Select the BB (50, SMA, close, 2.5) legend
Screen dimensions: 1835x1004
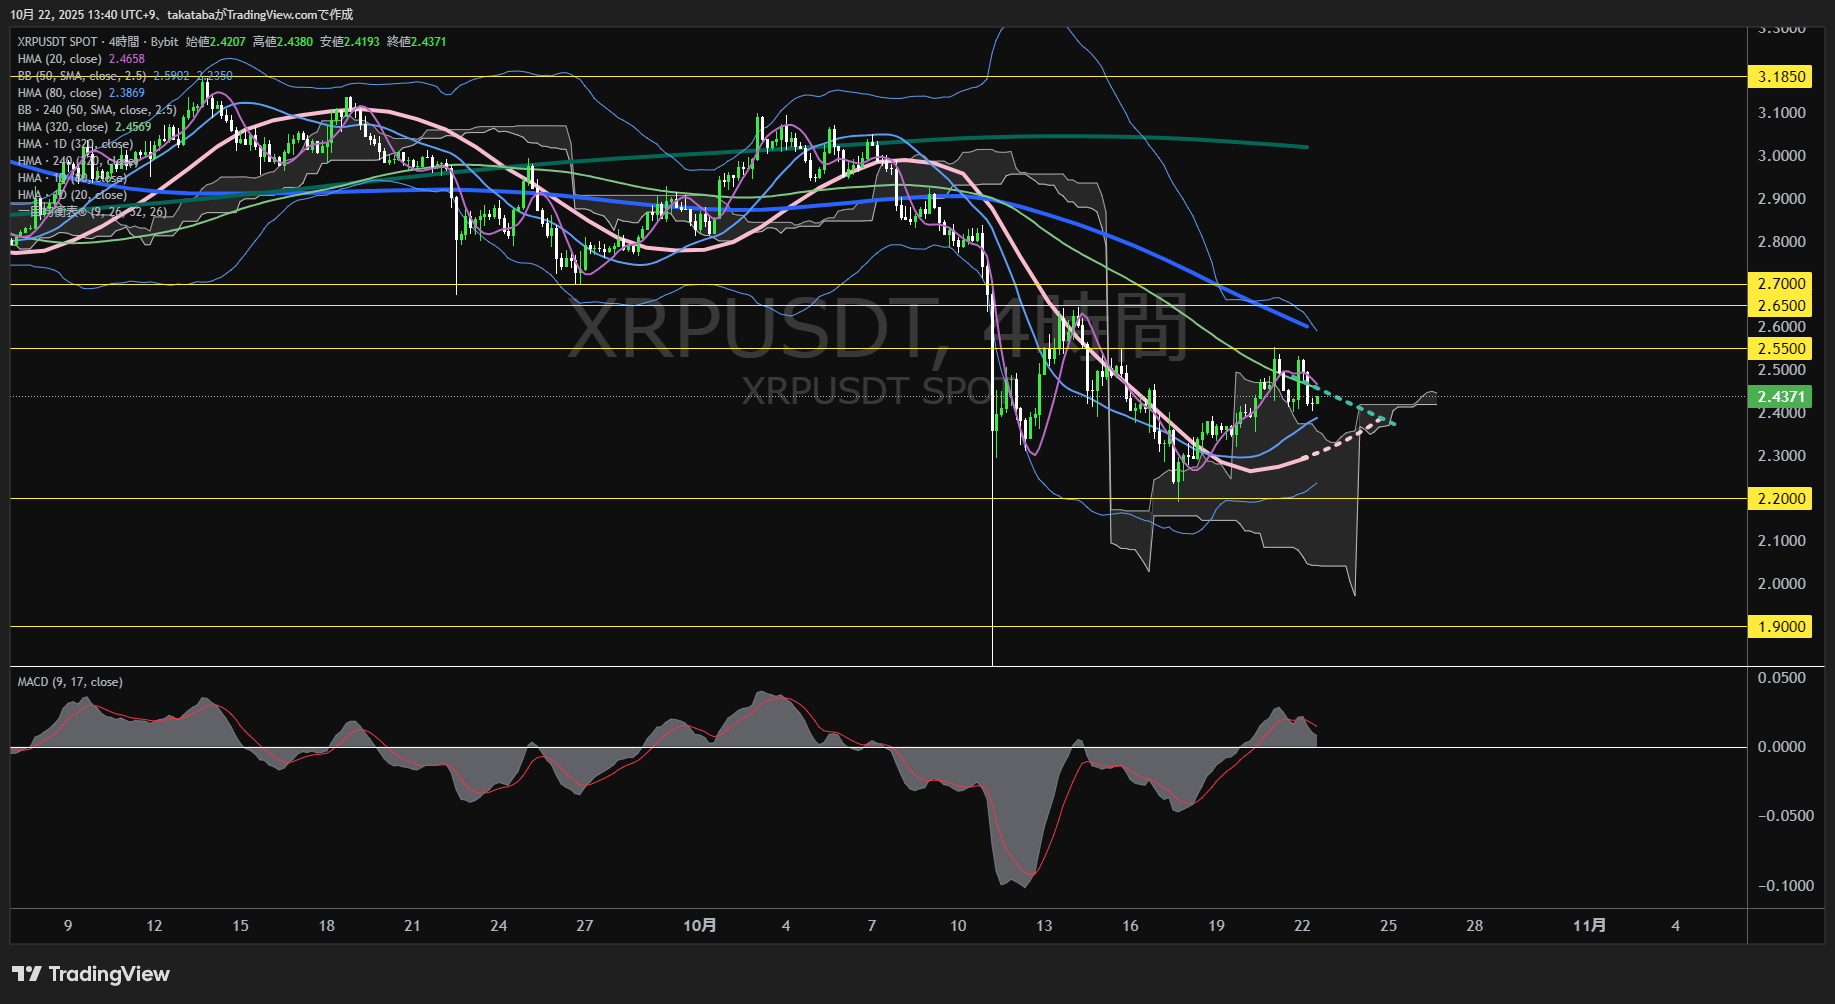[82, 76]
